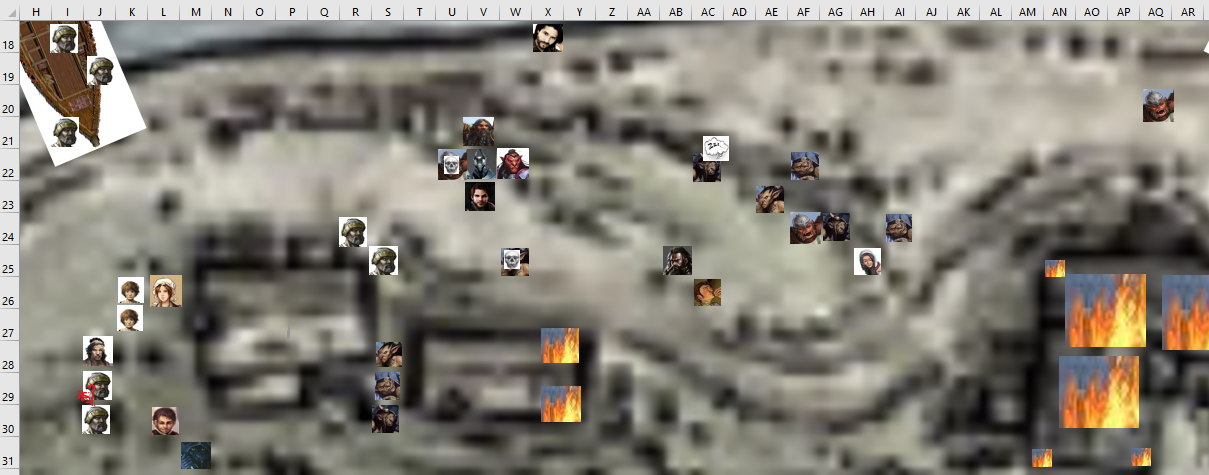Image resolution: width=1209 pixels, height=475 pixels.
Task: Select the helmeted orc token in column AQ
Action: [1158, 105]
